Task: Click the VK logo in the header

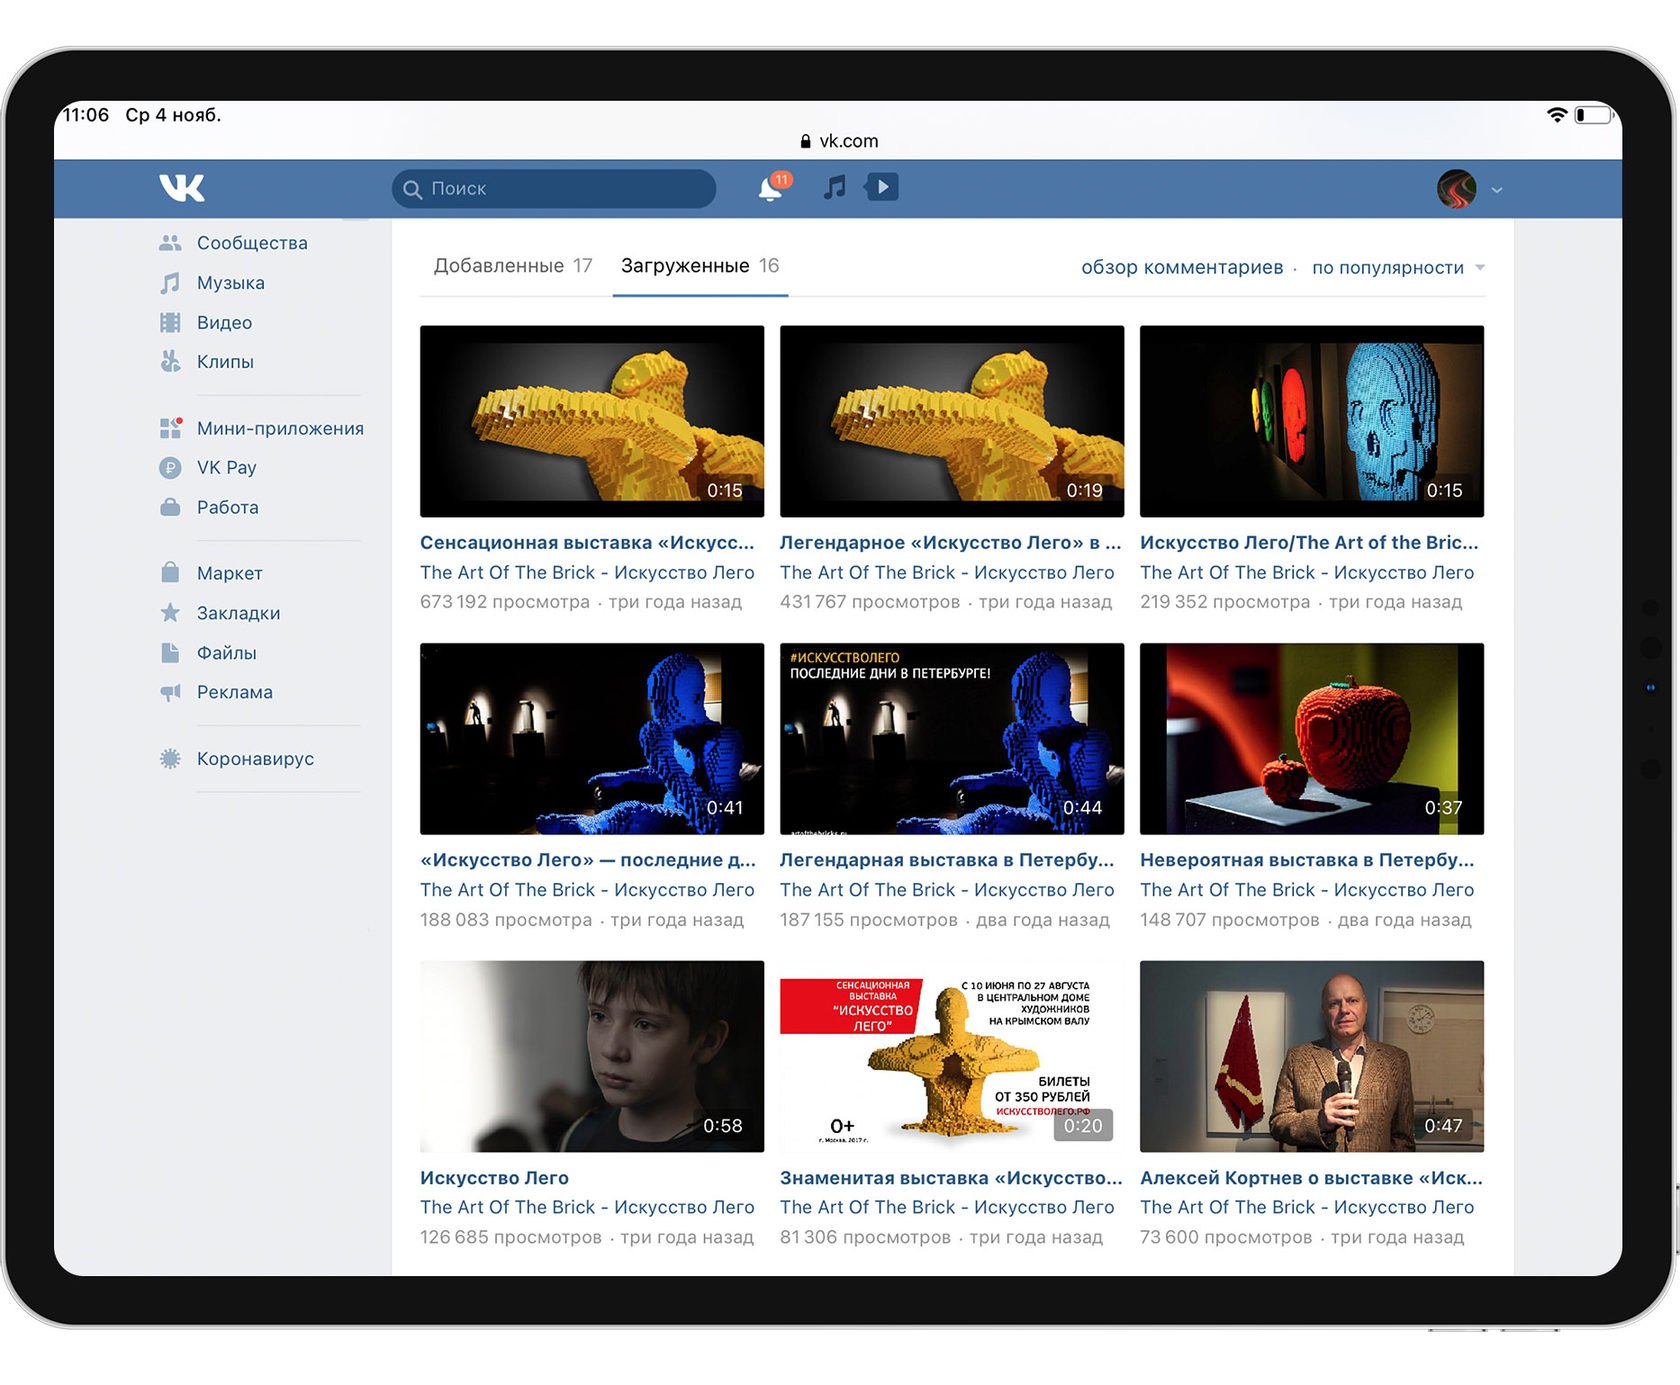Action: click(x=181, y=187)
